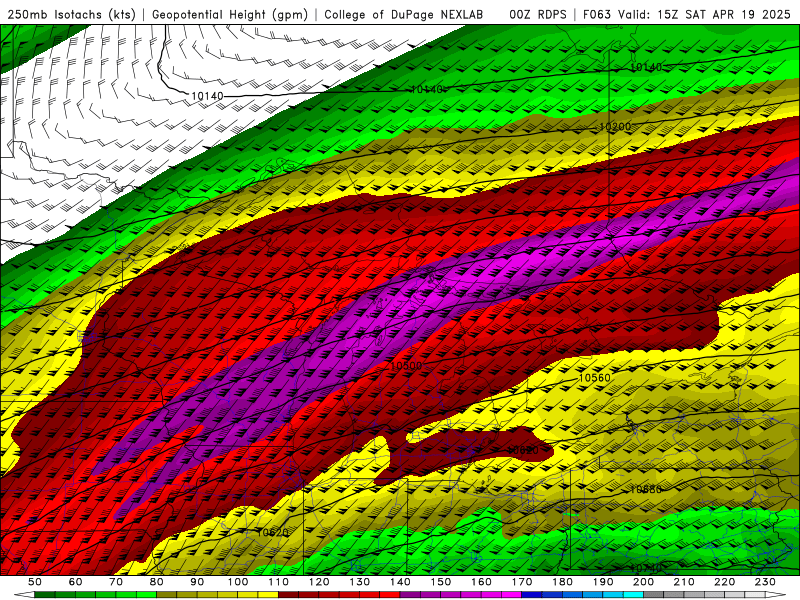Click the 10200 height contour label

click(615, 127)
